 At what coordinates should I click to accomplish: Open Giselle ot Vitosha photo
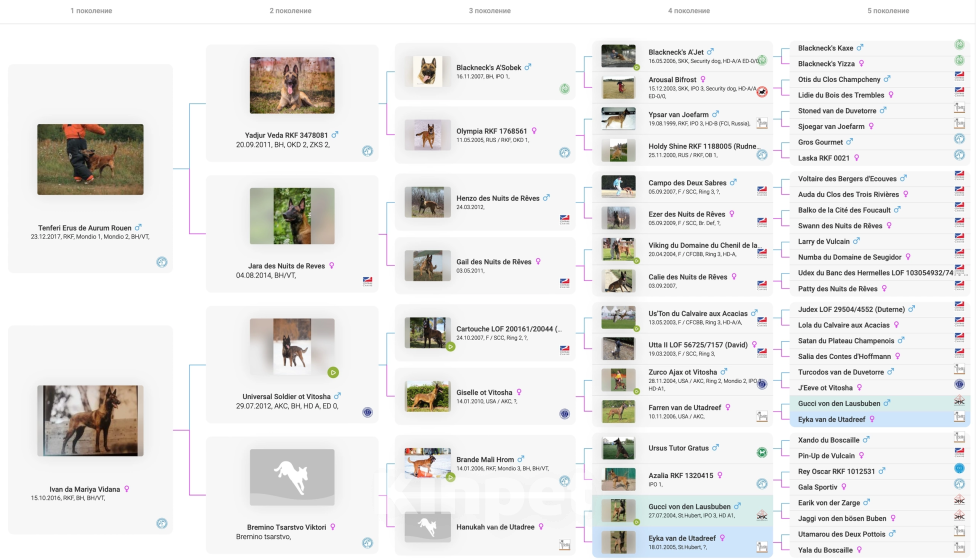click(x=428, y=396)
